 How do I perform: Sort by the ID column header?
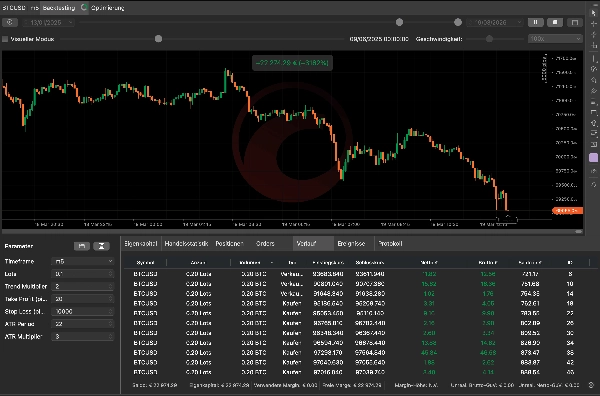(570, 262)
